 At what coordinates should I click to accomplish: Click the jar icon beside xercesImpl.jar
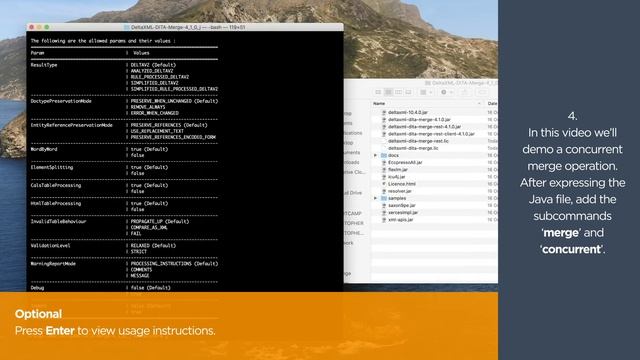click(384, 213)
